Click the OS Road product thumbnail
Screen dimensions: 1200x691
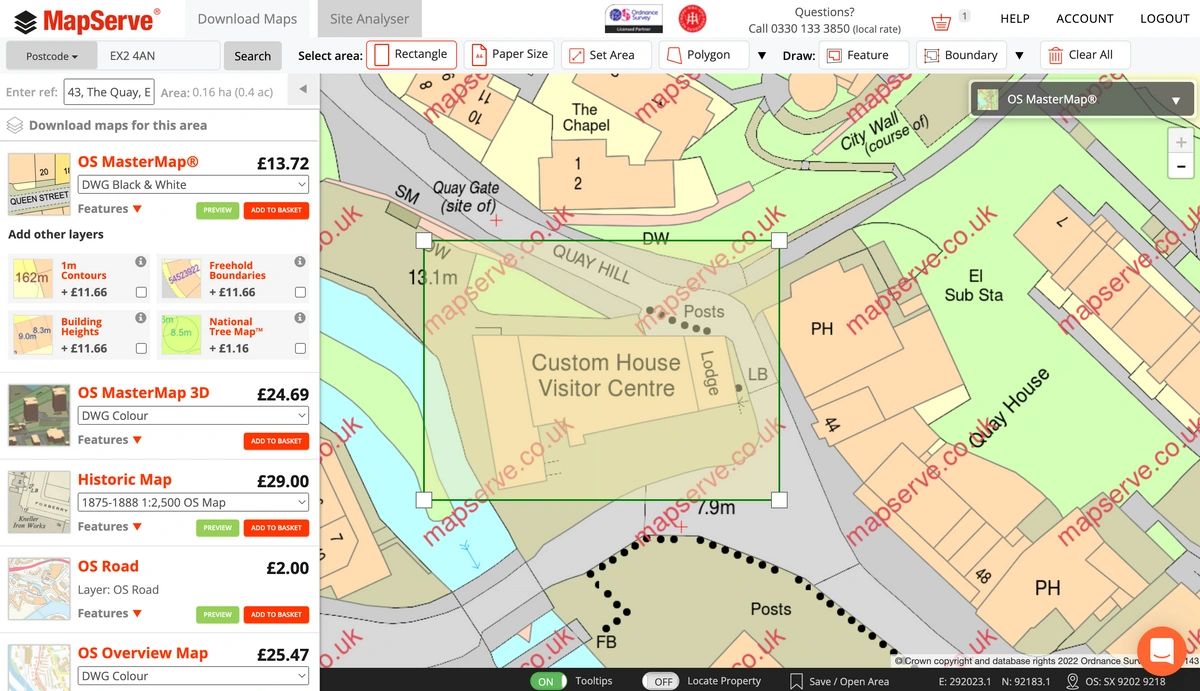[x=40, y=590]
